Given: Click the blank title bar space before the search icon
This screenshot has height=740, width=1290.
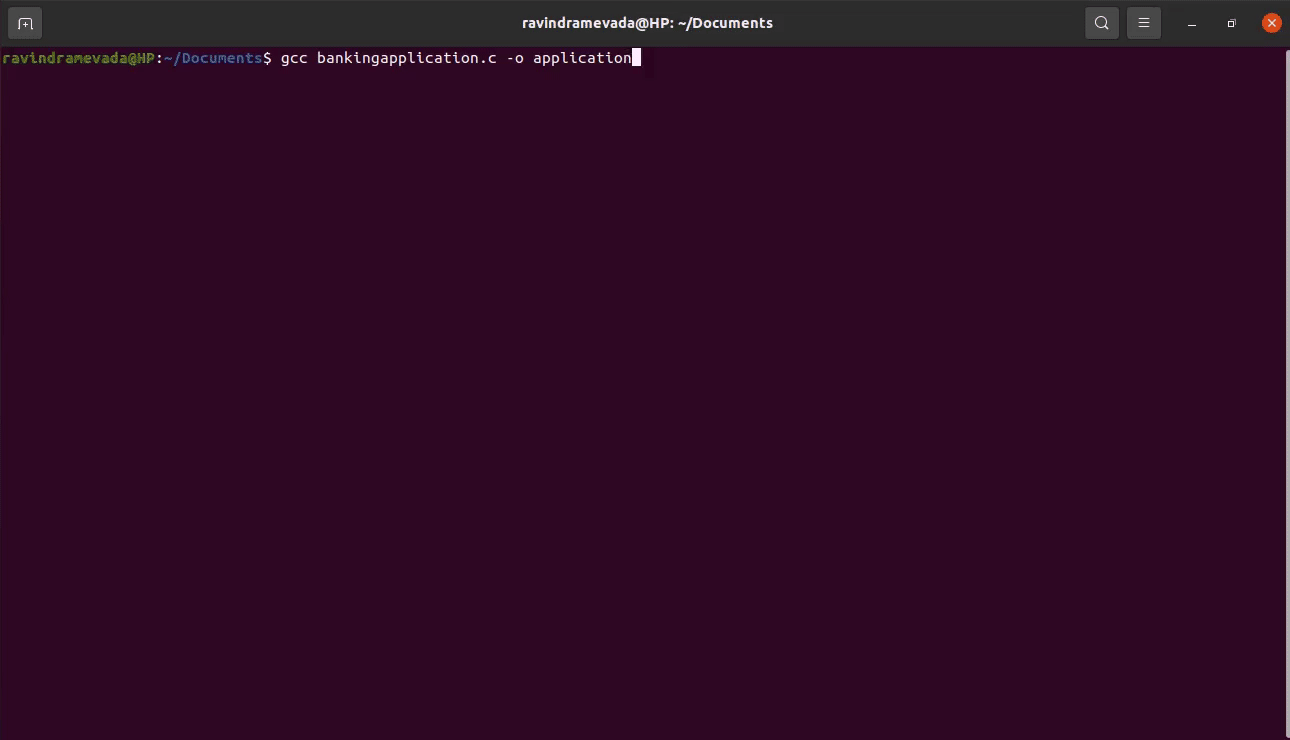Looking at the screenshot, I should pyautogui.click(x=930, y=23).
